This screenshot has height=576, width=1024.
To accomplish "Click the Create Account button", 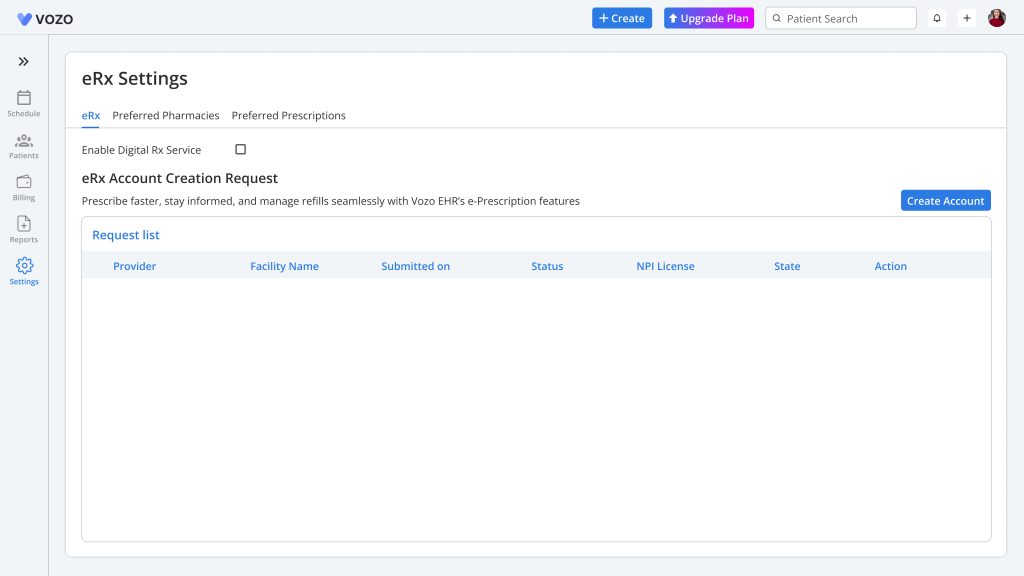I will [x=945, y=201].
